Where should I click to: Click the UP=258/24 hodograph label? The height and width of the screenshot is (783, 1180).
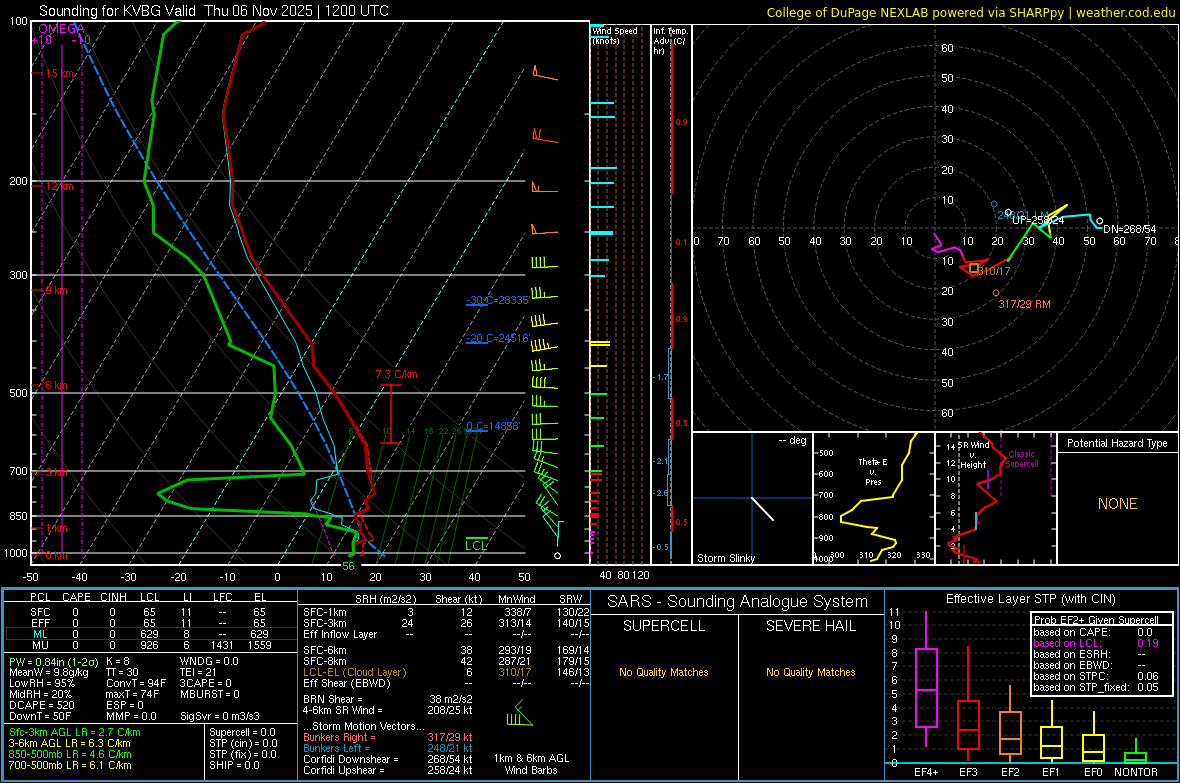1038,220
